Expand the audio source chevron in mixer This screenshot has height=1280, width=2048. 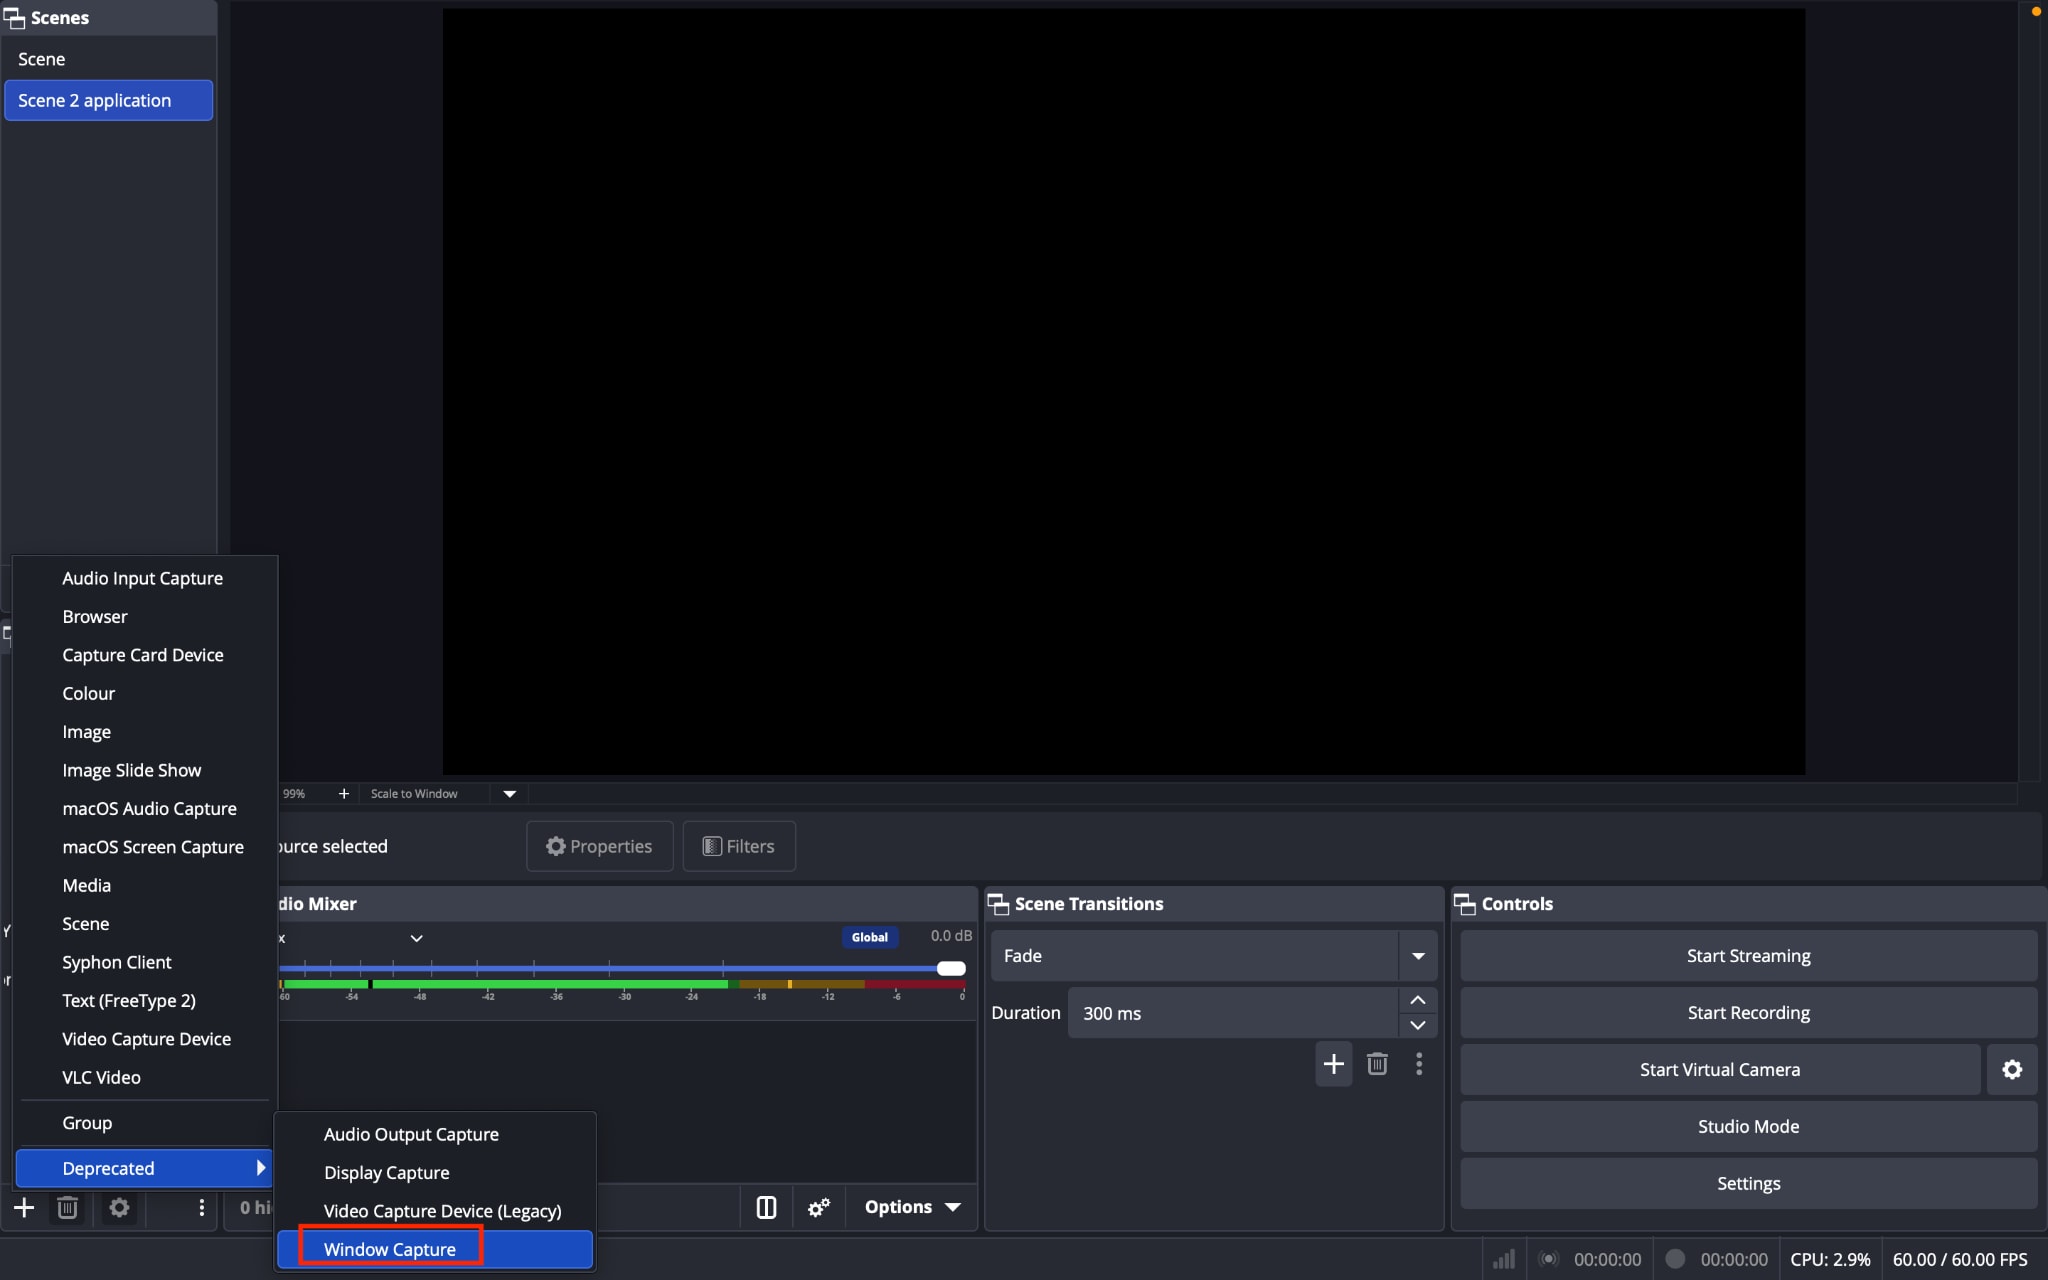416,938
